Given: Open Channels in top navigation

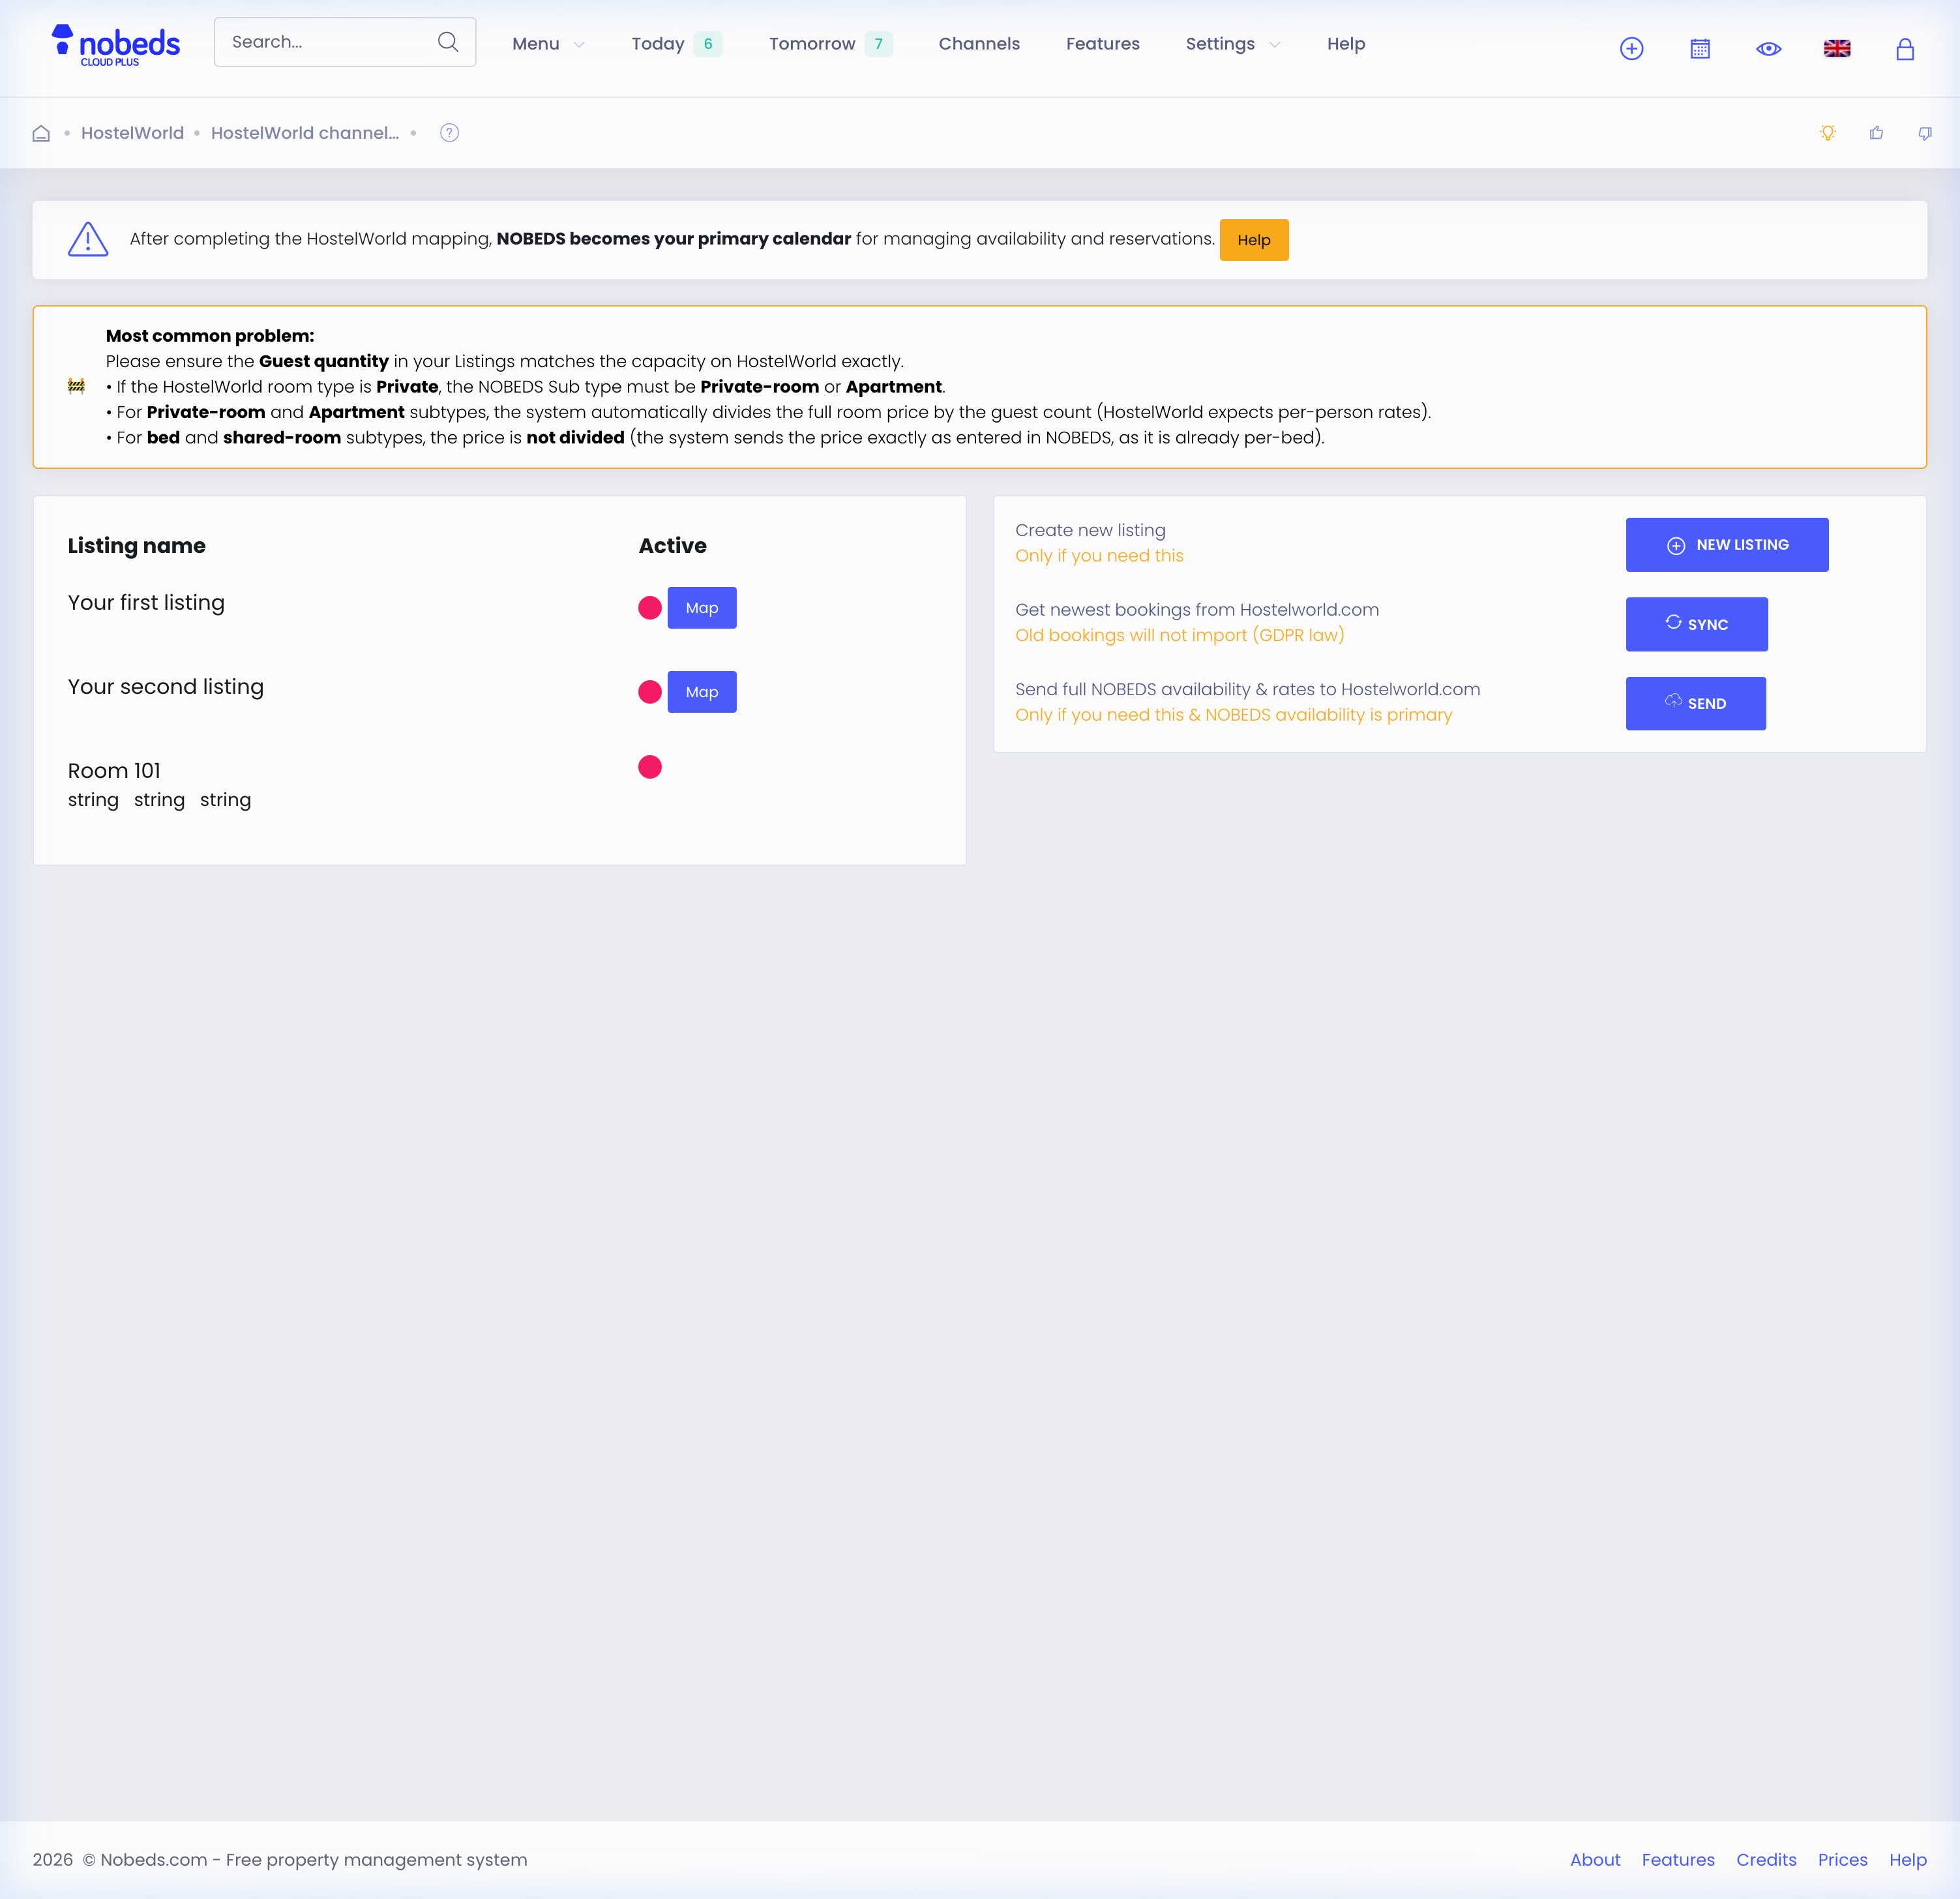Looking at the screenshot, I should click(x=979, y=44).
